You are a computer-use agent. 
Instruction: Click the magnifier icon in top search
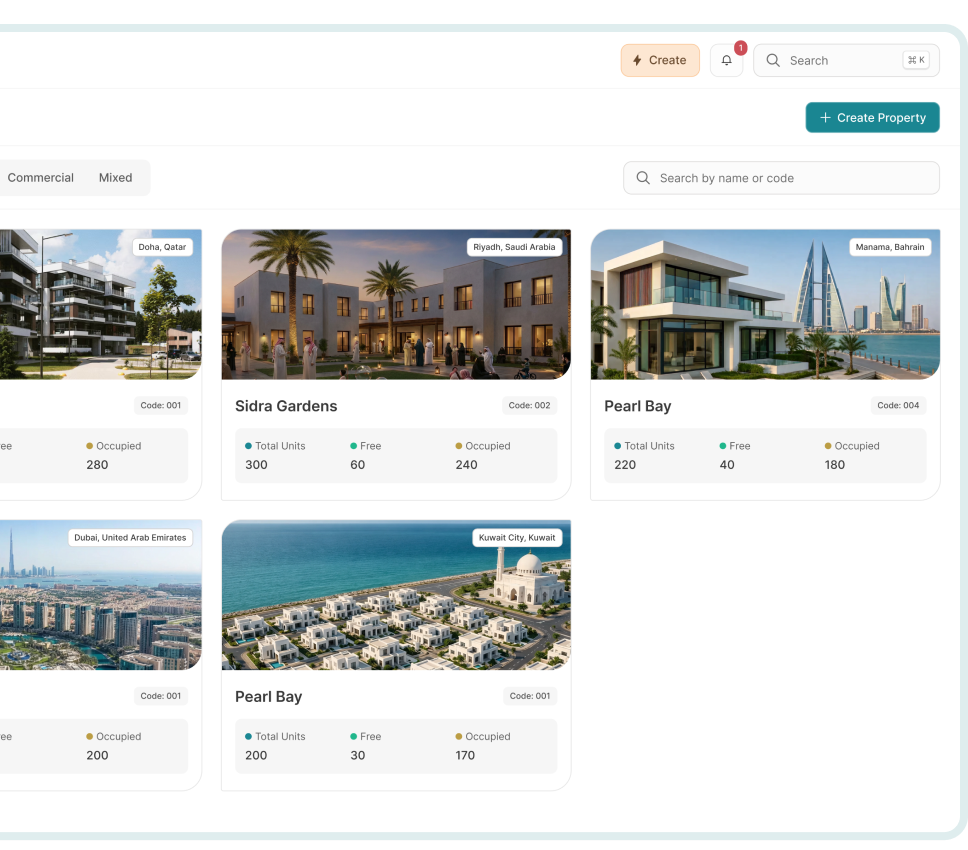[x=773, y=60]
